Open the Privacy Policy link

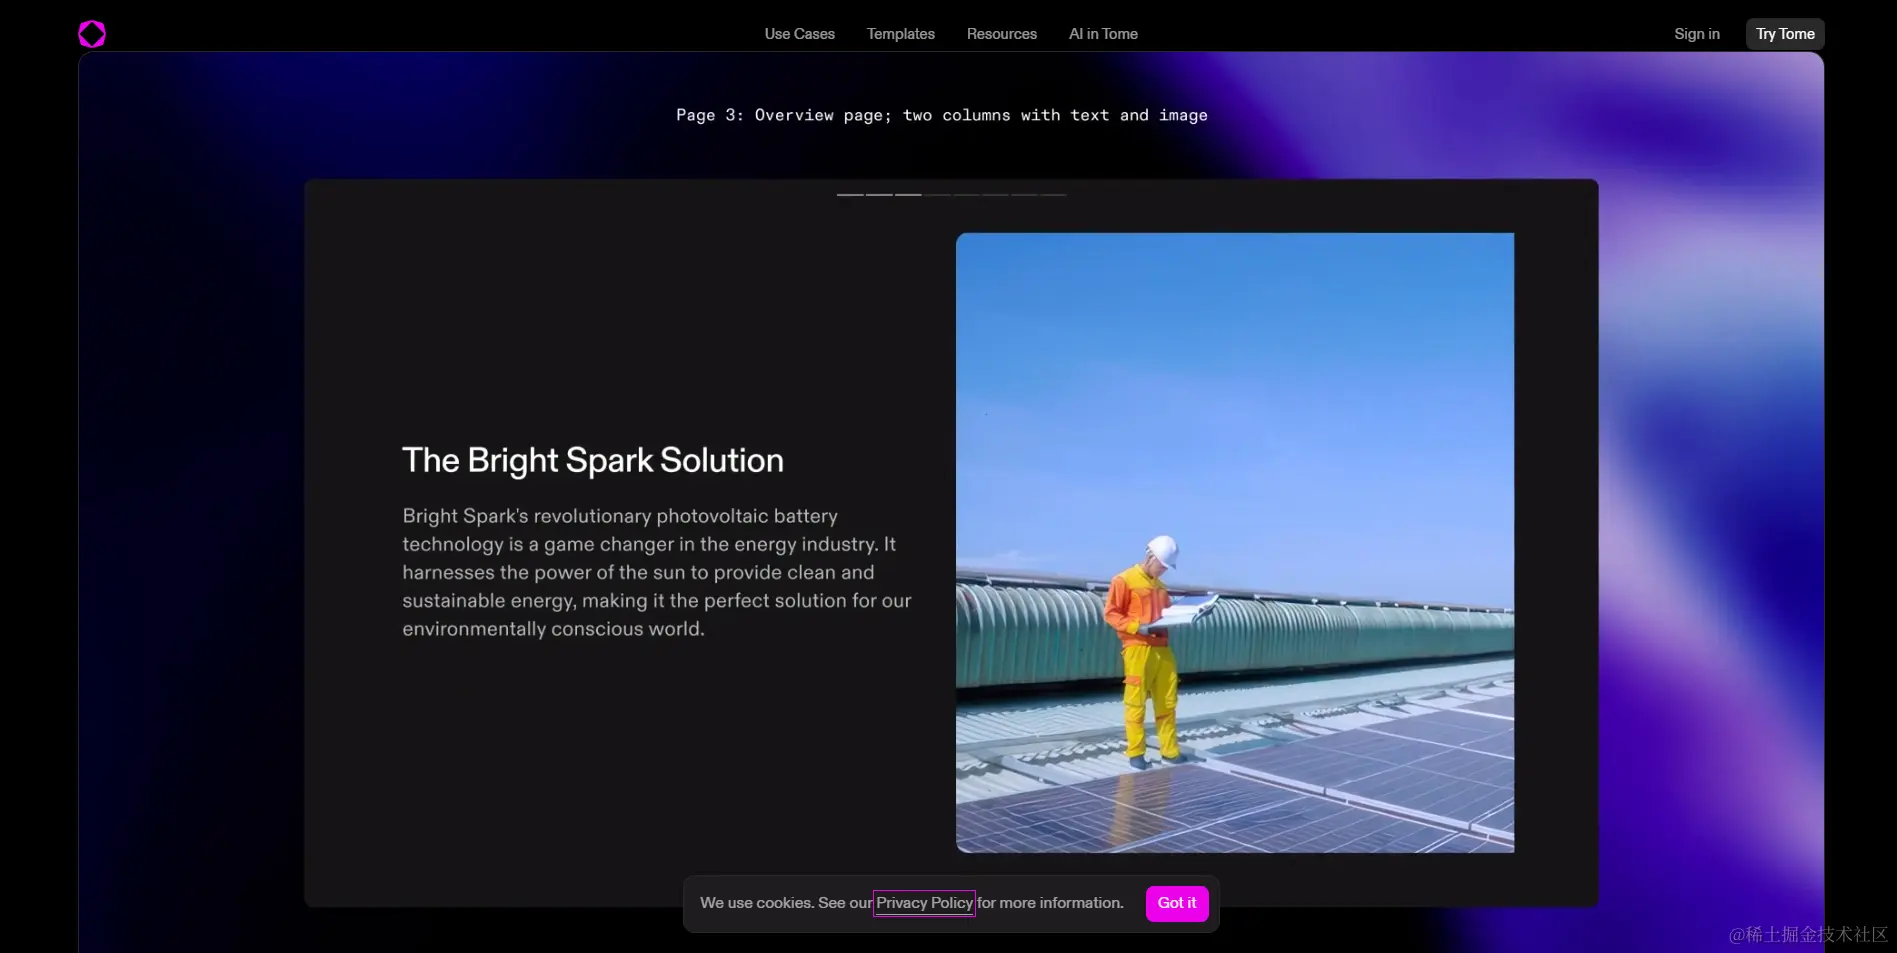click(x=924, y=903)
